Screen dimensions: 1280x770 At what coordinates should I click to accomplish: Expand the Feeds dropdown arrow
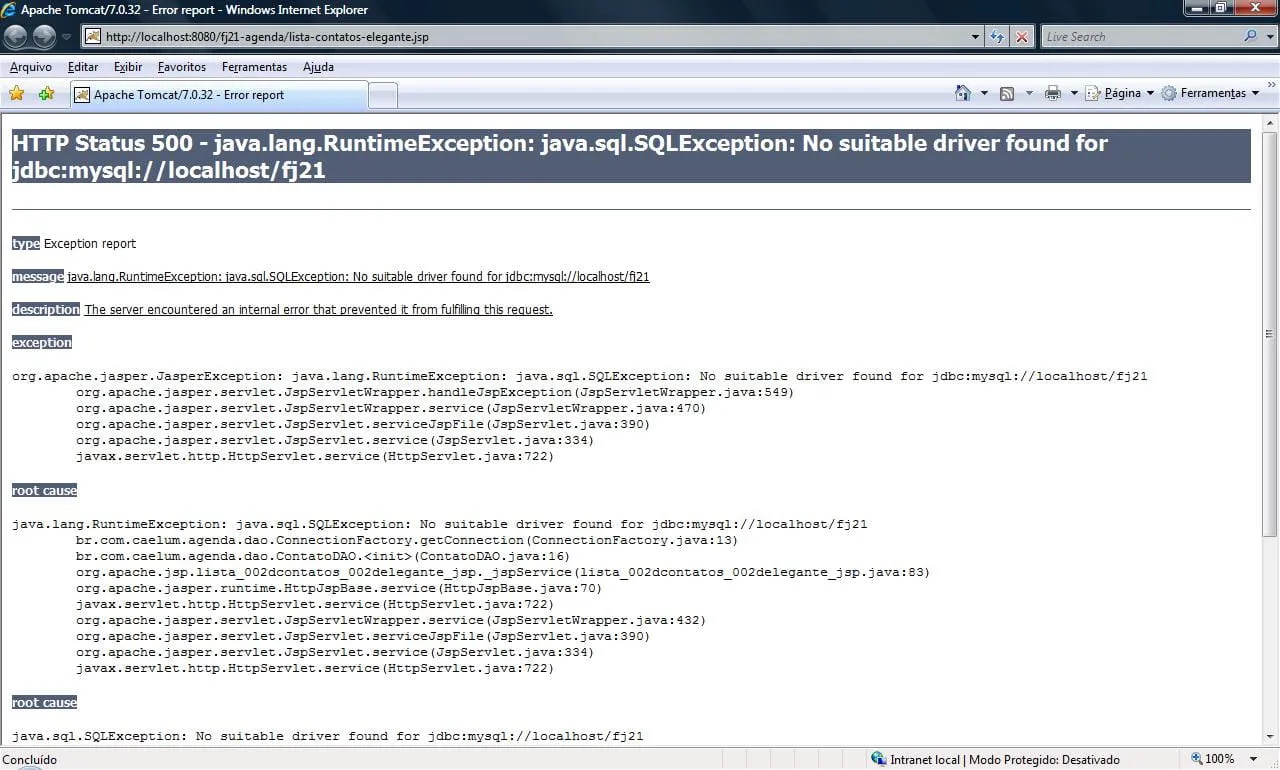coord(1029,93)
